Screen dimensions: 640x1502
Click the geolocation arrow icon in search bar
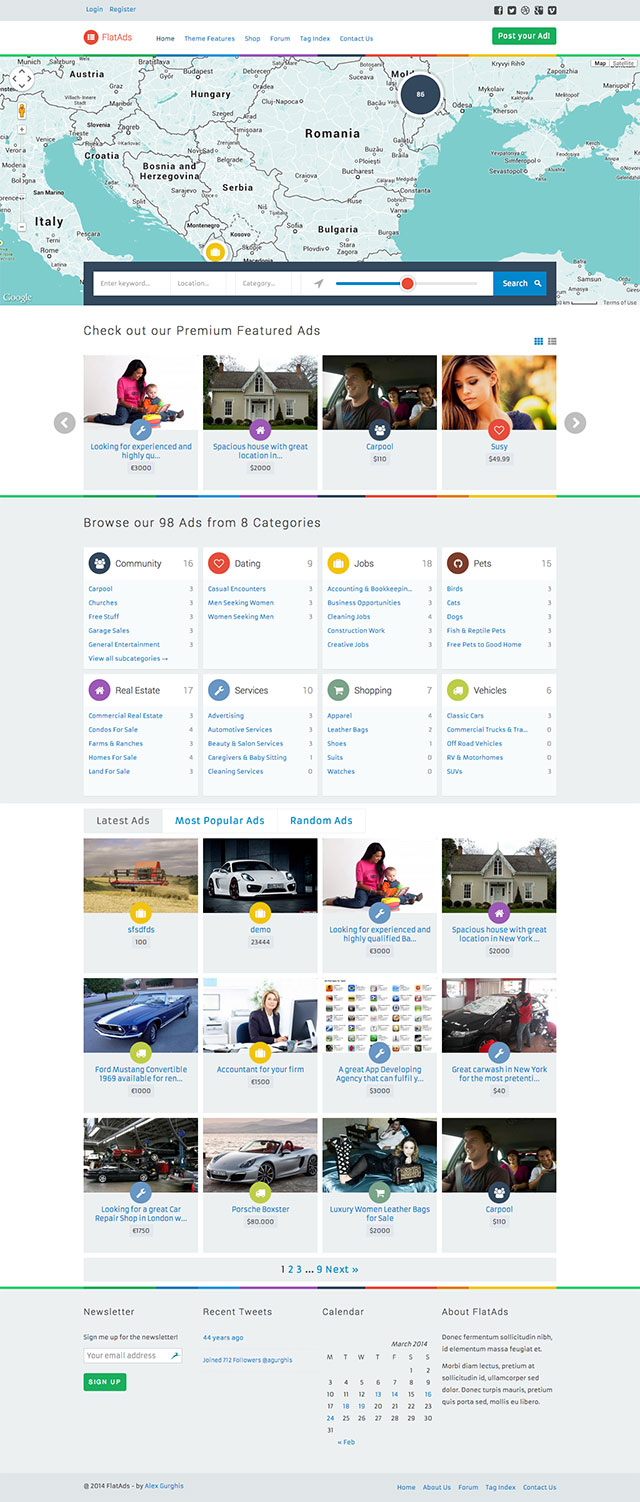coord(319,283)
